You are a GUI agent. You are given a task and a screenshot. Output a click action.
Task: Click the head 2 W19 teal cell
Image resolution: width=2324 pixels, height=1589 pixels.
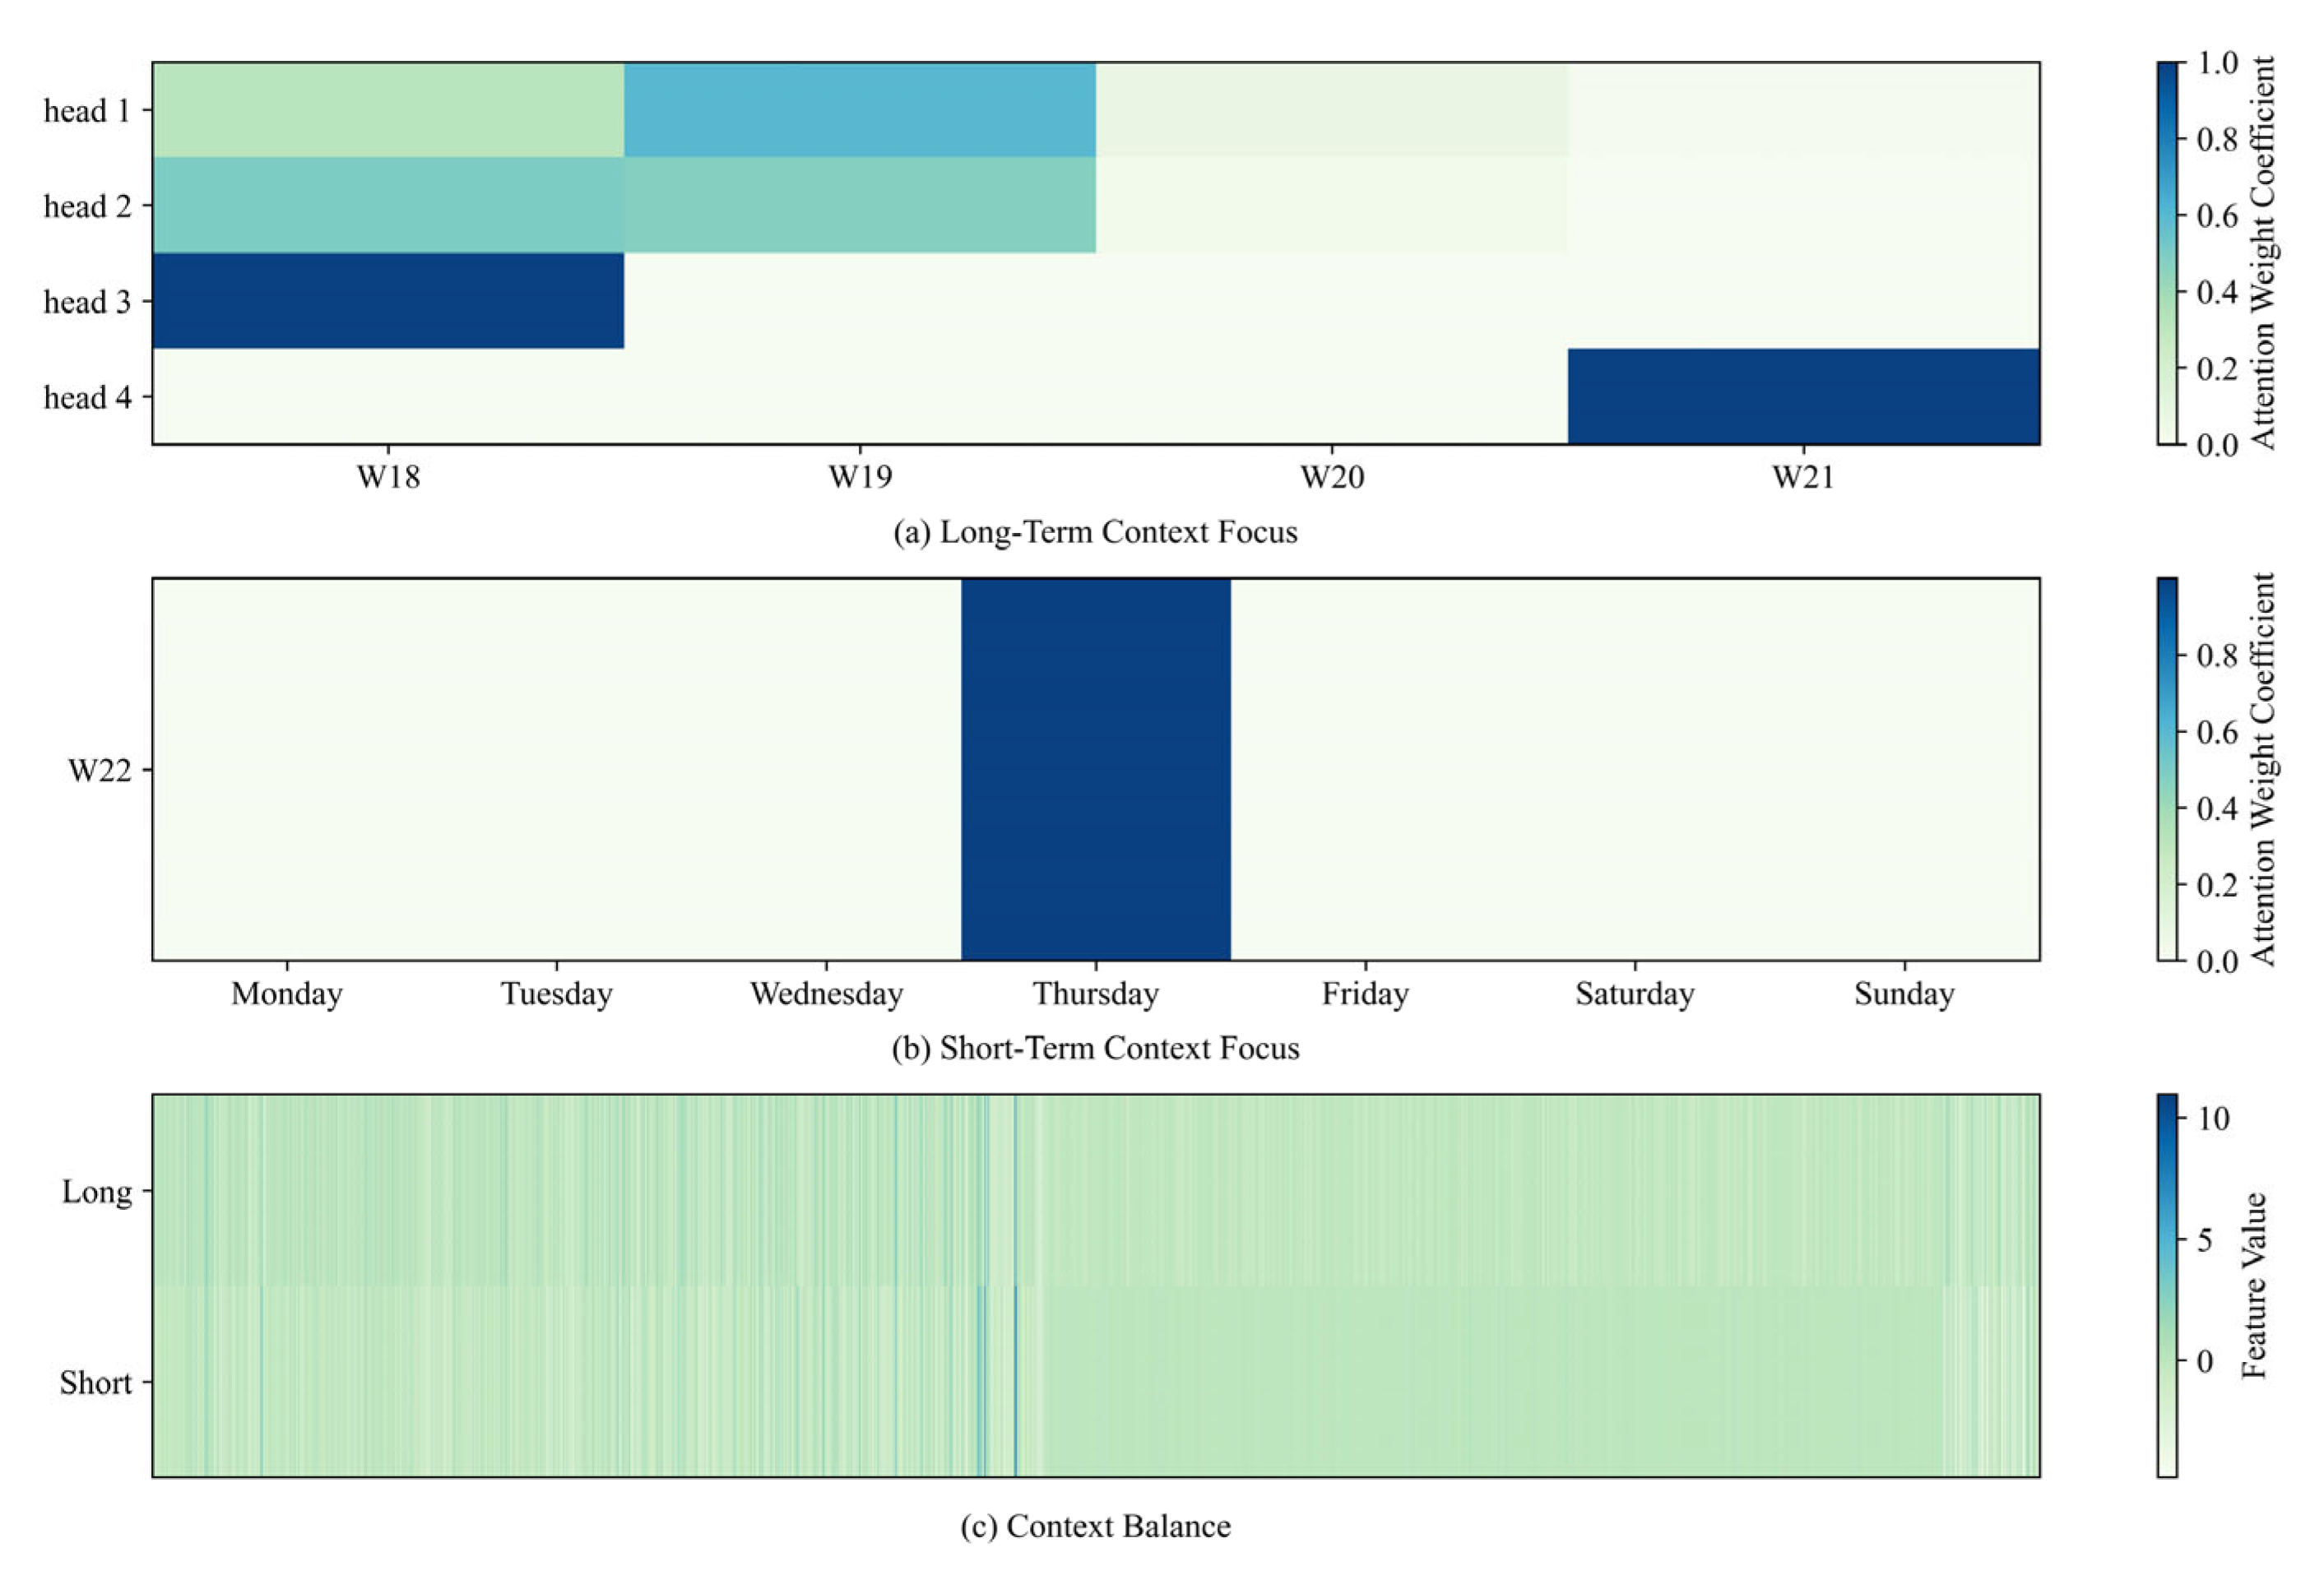tap(859, 205)
